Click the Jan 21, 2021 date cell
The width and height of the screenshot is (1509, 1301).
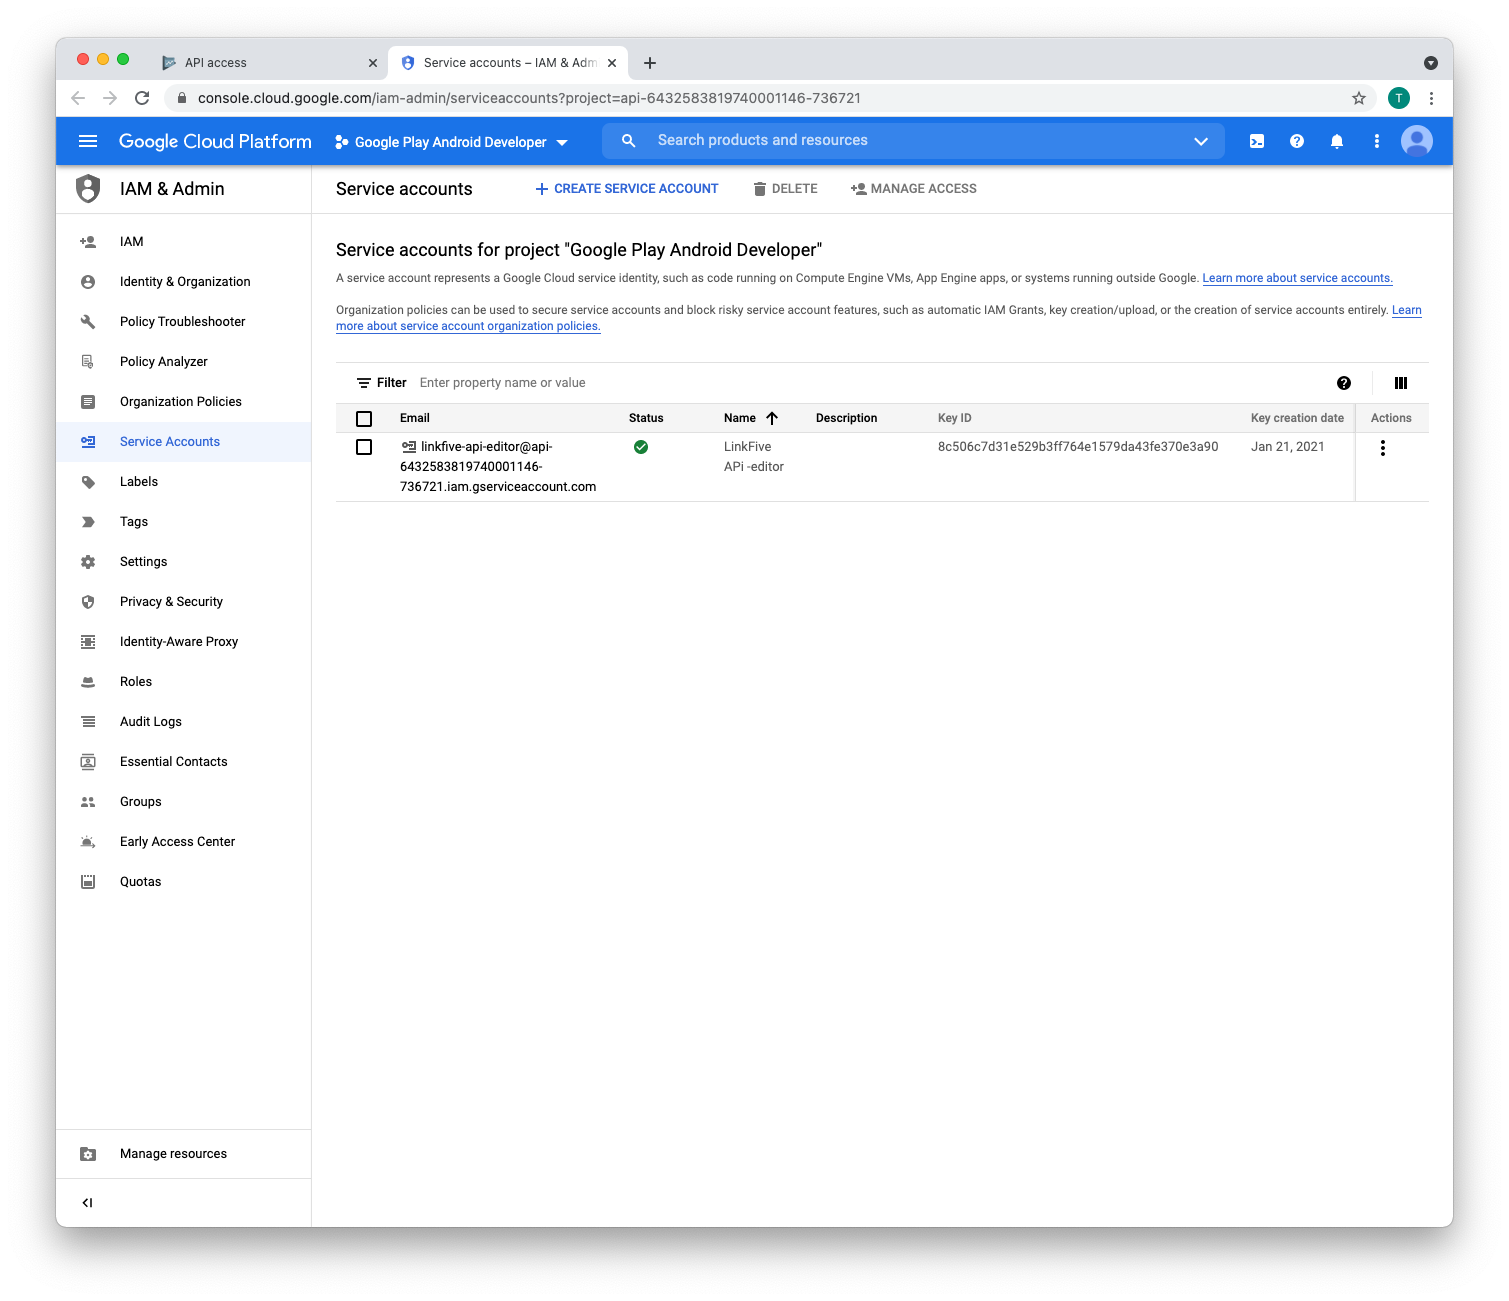pos(1288,447)
